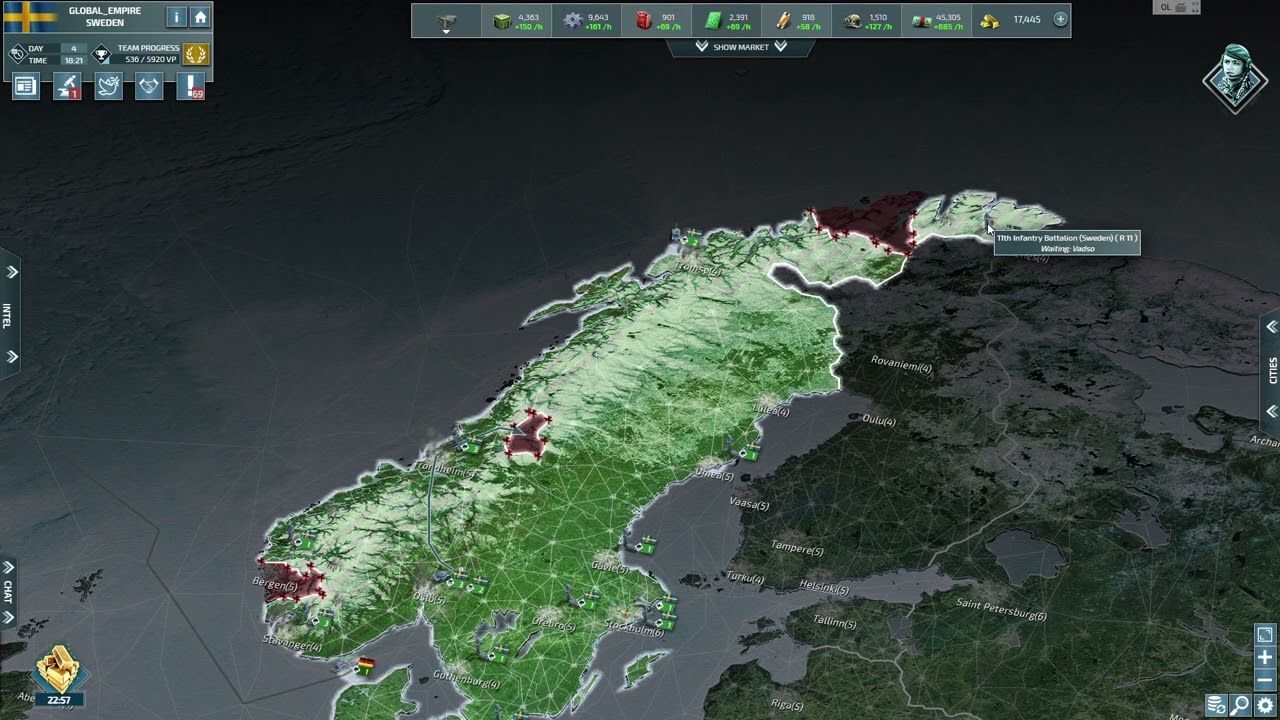Select the Bergen(5) city label

(x=276, y=584)
